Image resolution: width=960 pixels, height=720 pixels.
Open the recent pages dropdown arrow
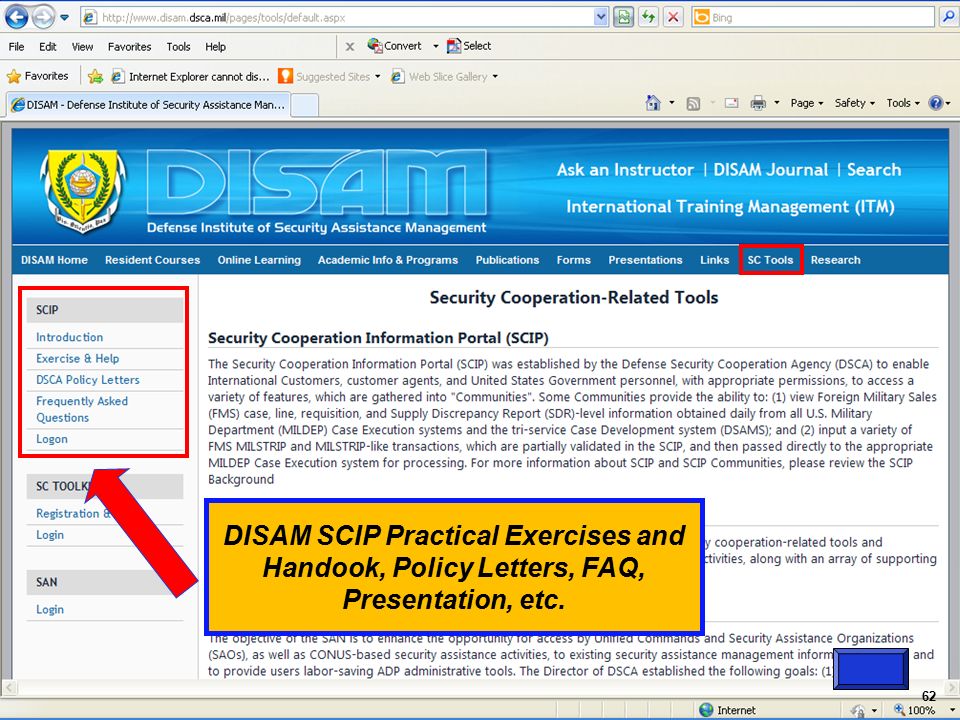pos(64,17)
